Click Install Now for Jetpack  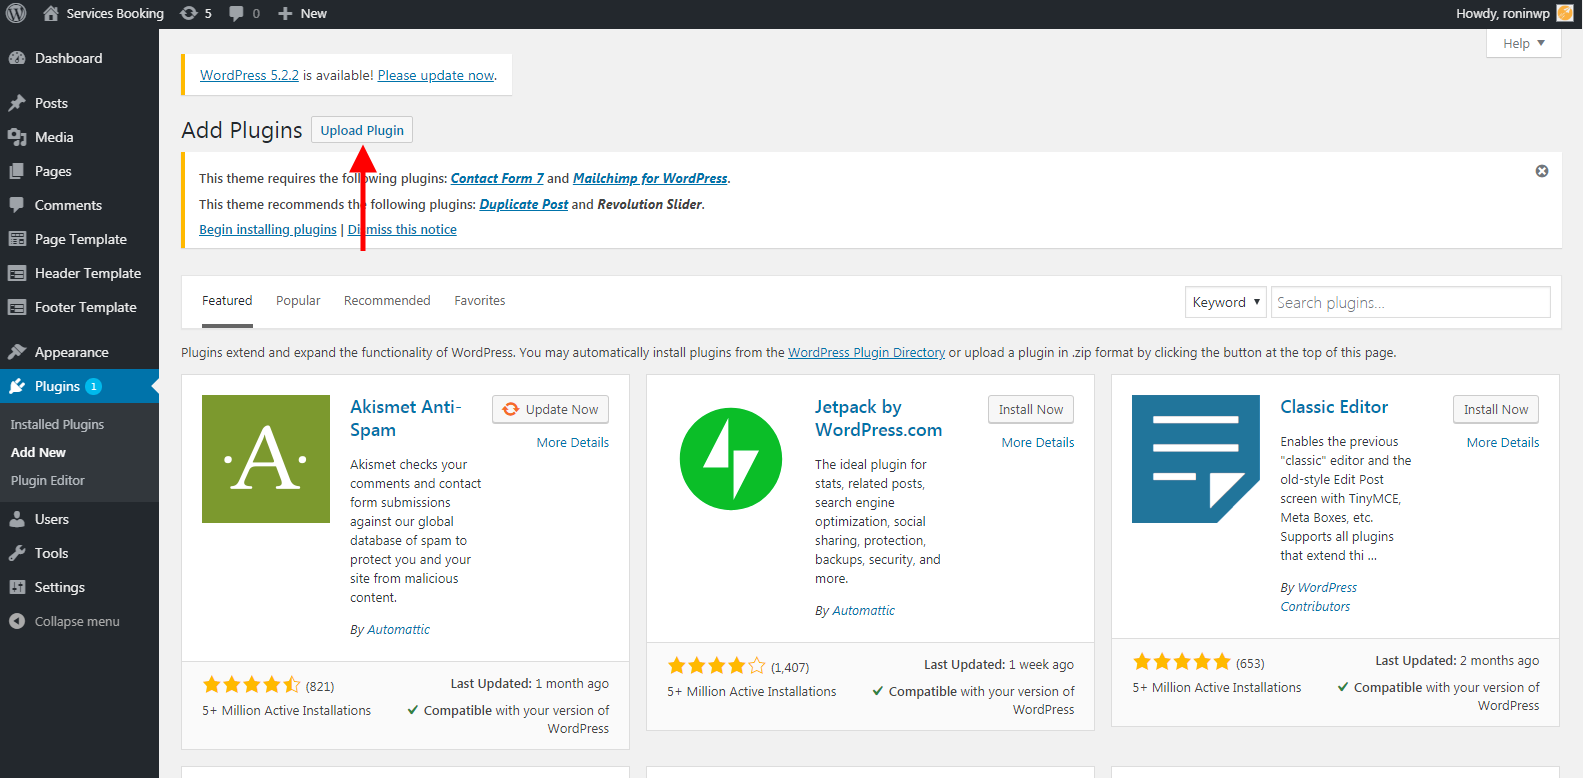point(1031,409)
